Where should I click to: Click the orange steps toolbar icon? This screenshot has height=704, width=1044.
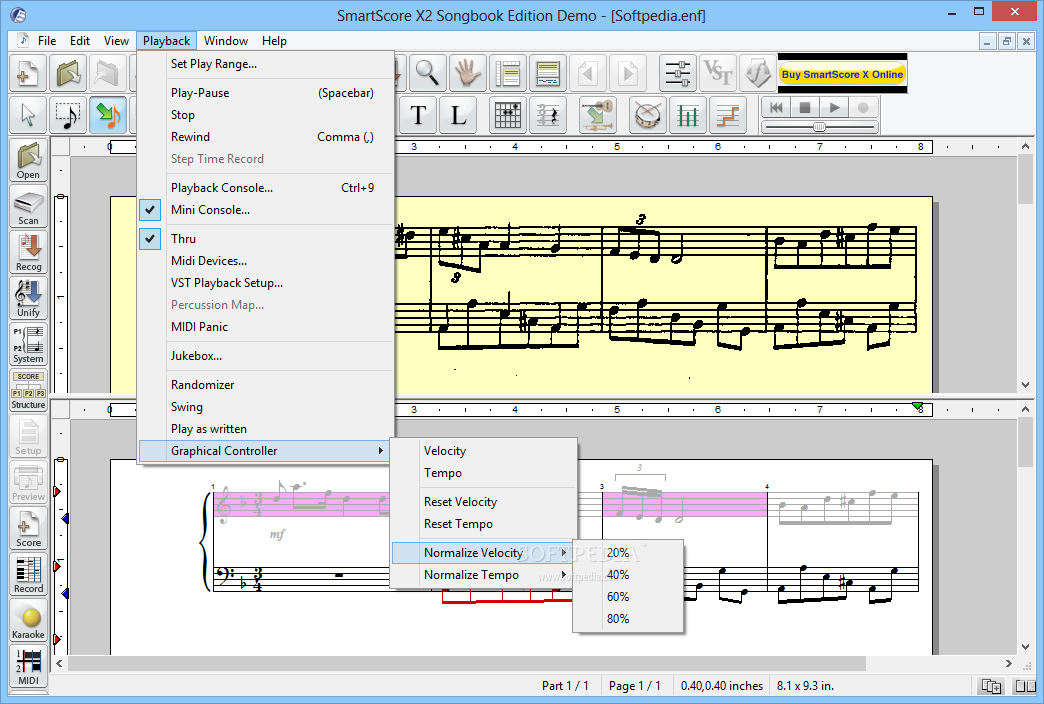[727, 115]
